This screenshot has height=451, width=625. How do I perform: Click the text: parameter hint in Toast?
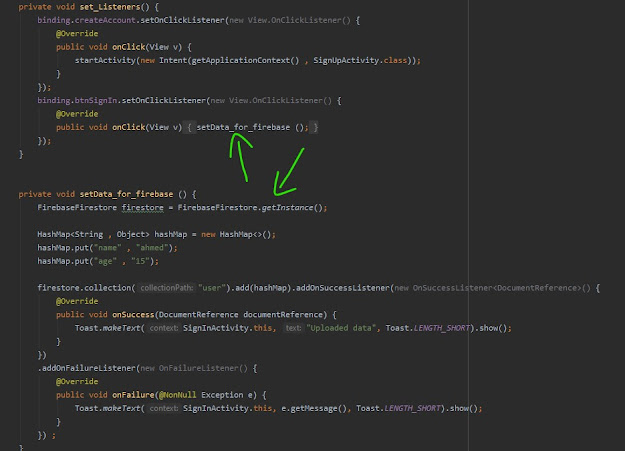[x=293, y=328]
